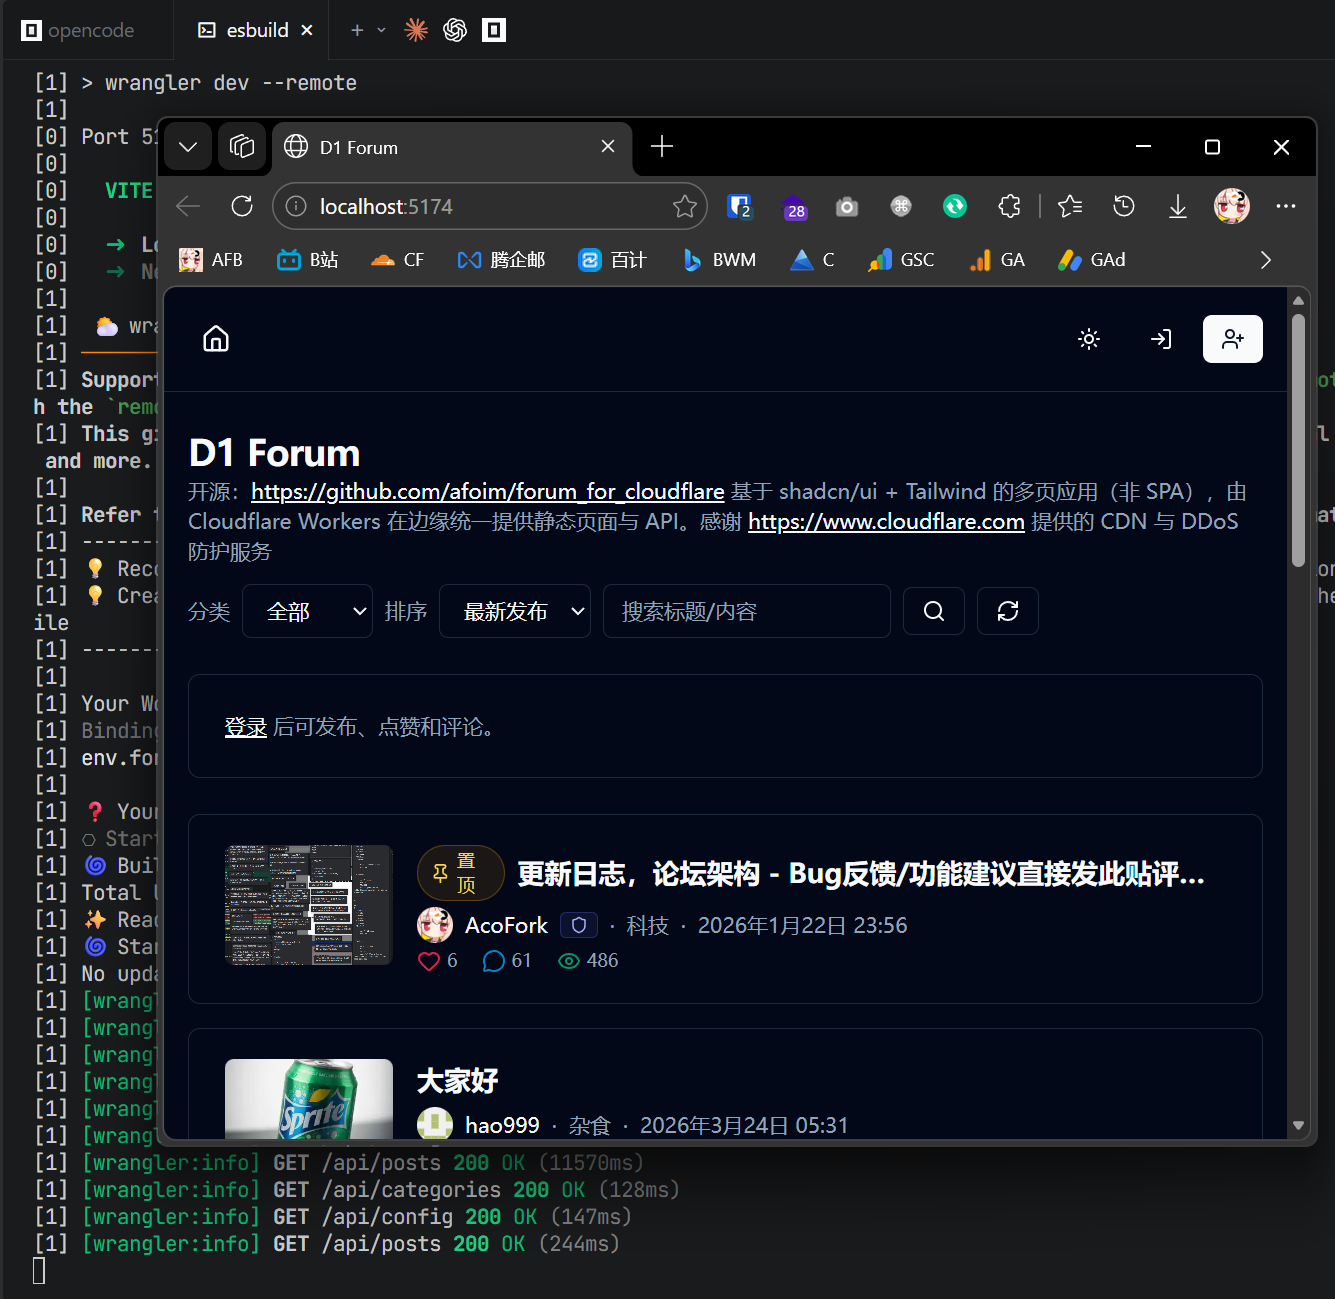Viewport: 1335px width, 1299px height.
Task: Click the search magnifier button
Action: pos(933,611)
